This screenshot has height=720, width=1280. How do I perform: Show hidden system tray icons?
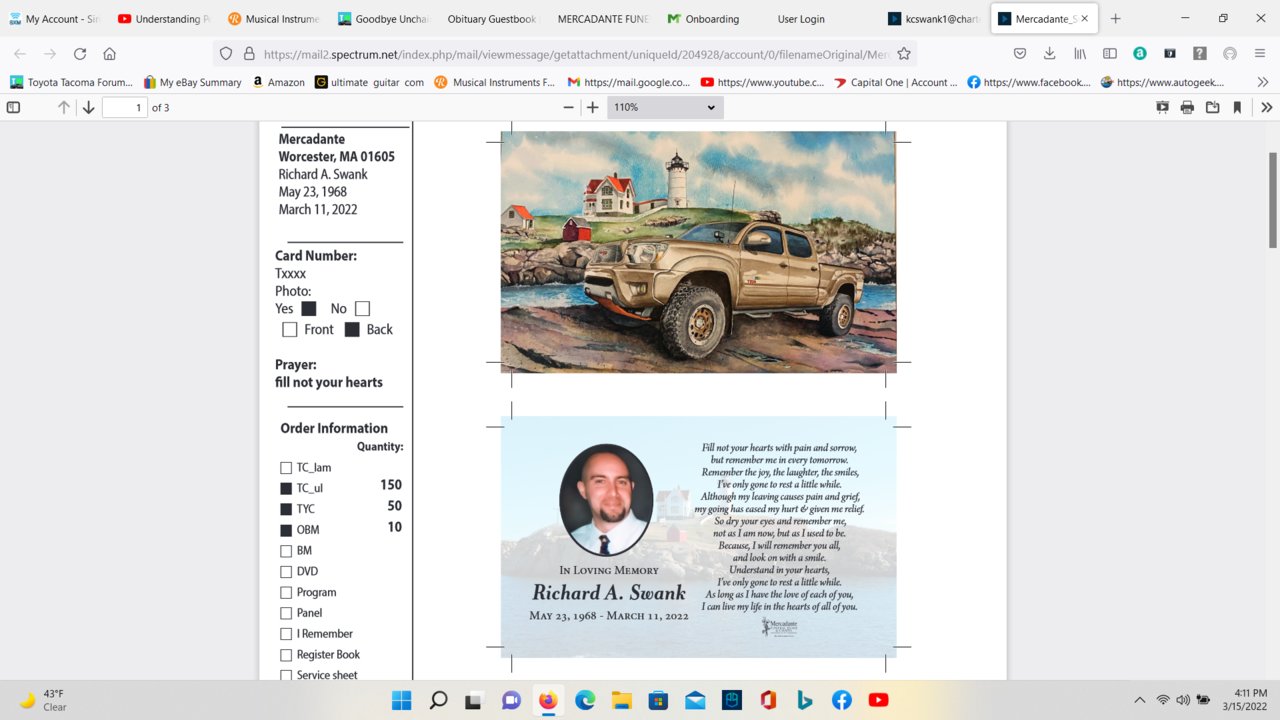point(1139,700)
